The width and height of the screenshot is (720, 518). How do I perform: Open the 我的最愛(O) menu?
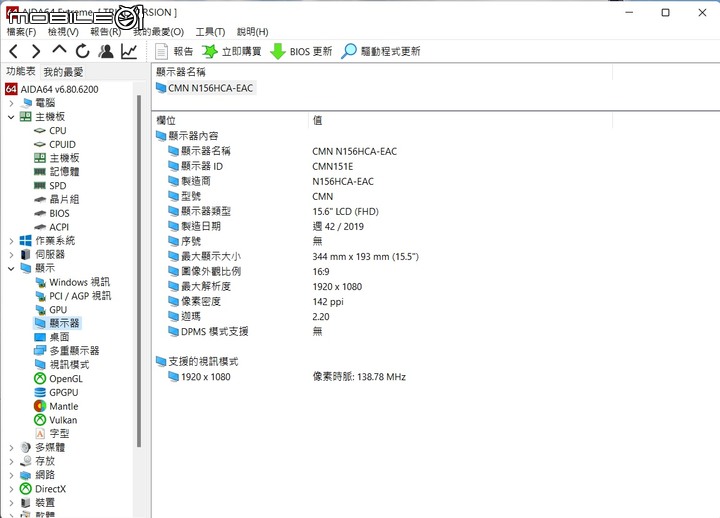point(158,32)
